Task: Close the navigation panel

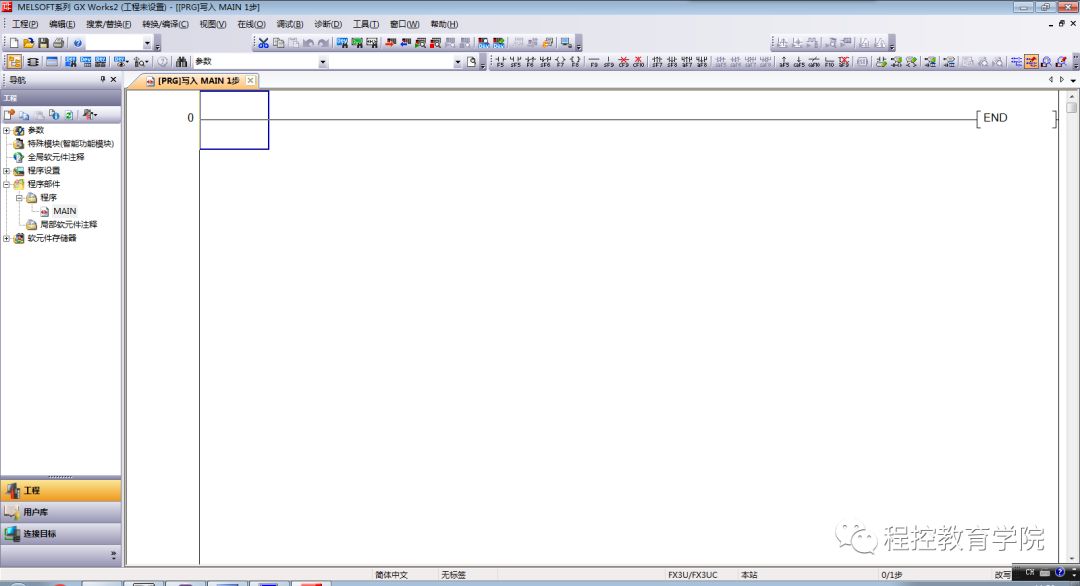Action: pos(114,79)
